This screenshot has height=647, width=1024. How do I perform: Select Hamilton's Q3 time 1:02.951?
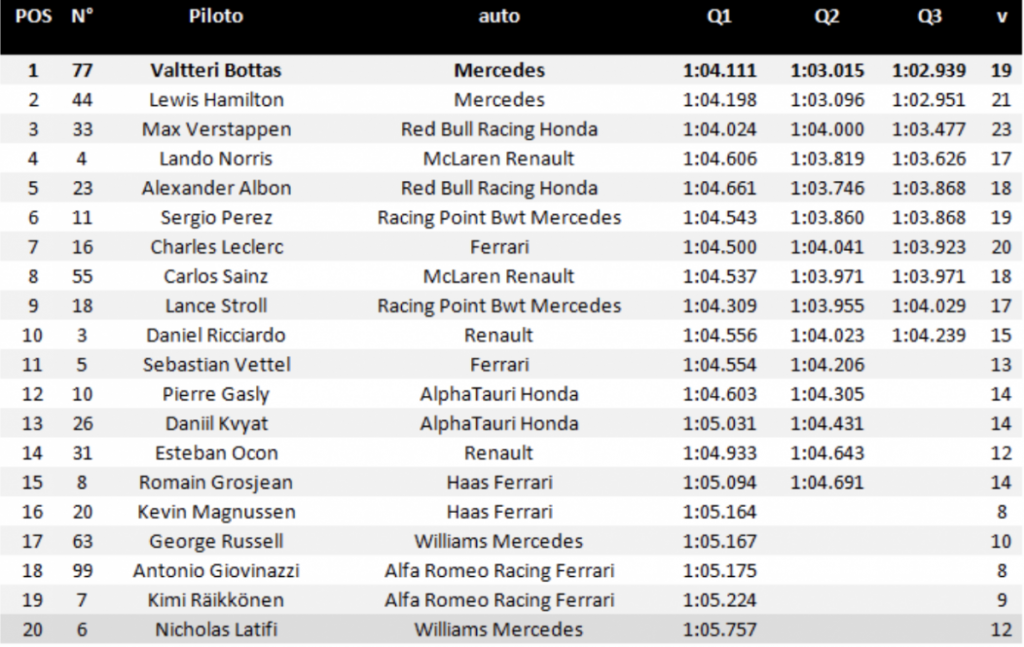[x=929, y=99]
